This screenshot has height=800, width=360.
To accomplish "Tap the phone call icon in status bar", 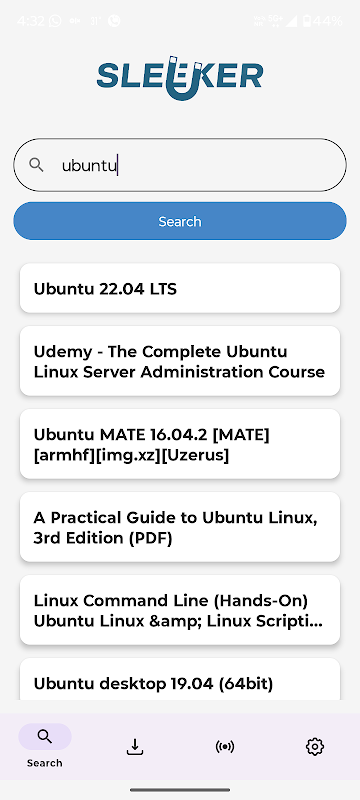I will 114,21.
